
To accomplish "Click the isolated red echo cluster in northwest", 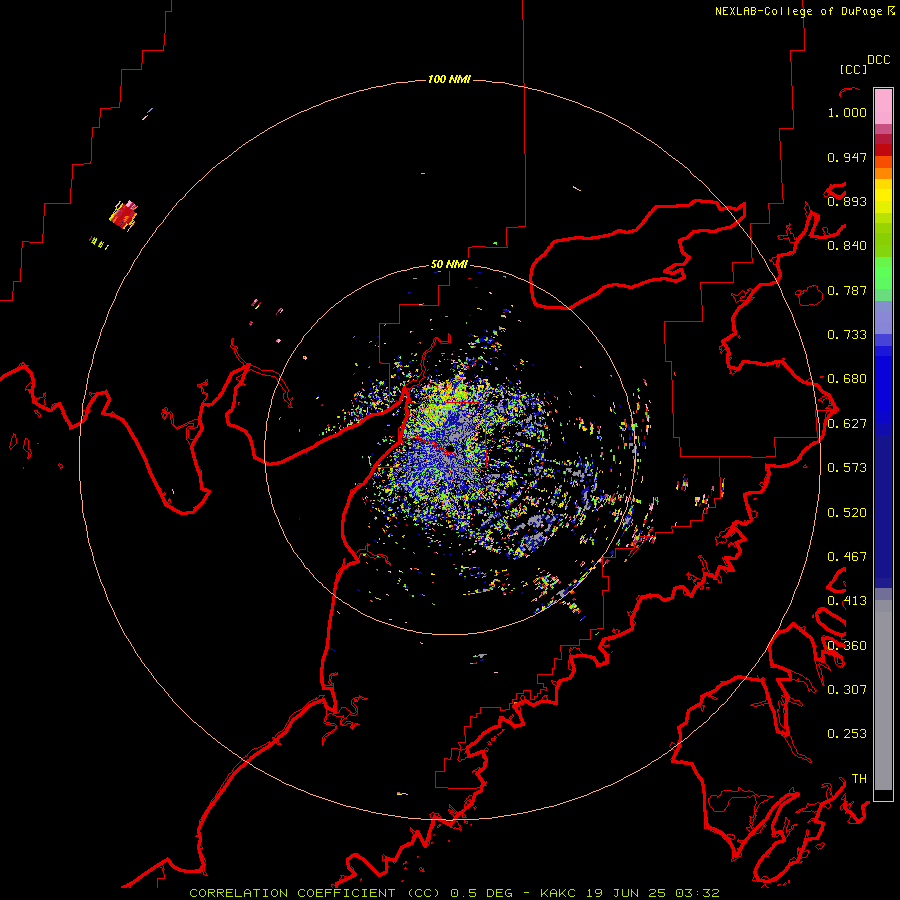I will [x=124, y=215].
